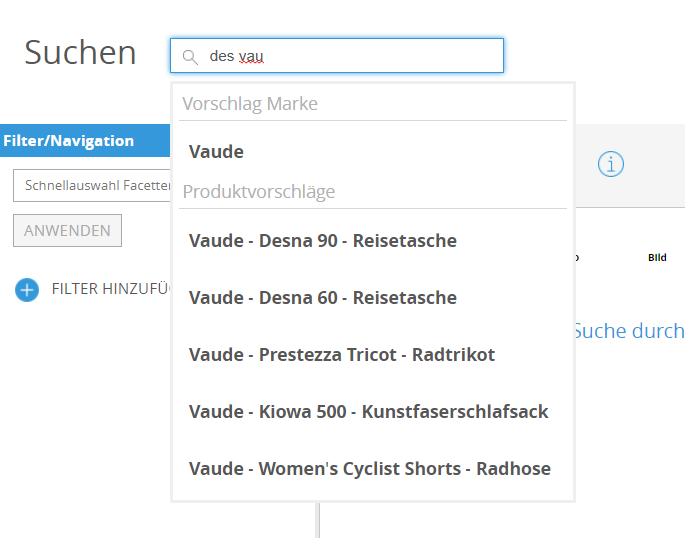Click the magnifier icon in search field

pos(190,57)
